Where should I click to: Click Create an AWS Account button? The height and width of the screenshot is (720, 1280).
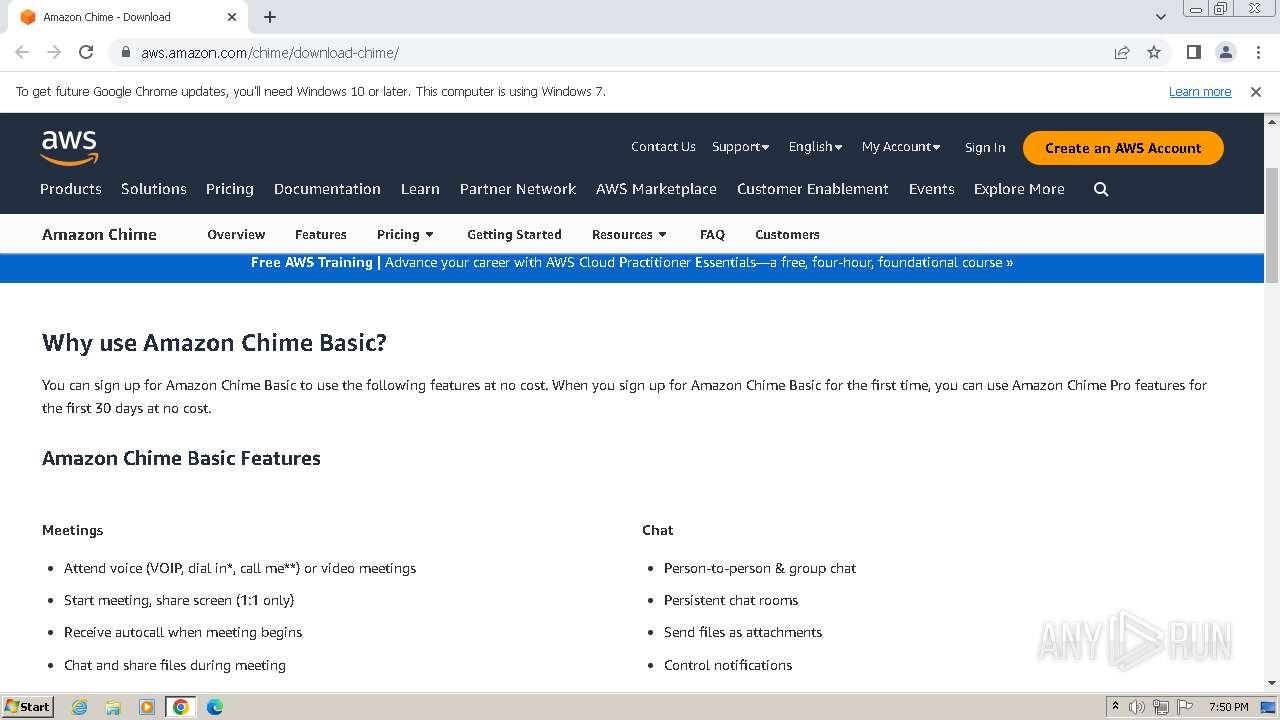coord(1123,148)
